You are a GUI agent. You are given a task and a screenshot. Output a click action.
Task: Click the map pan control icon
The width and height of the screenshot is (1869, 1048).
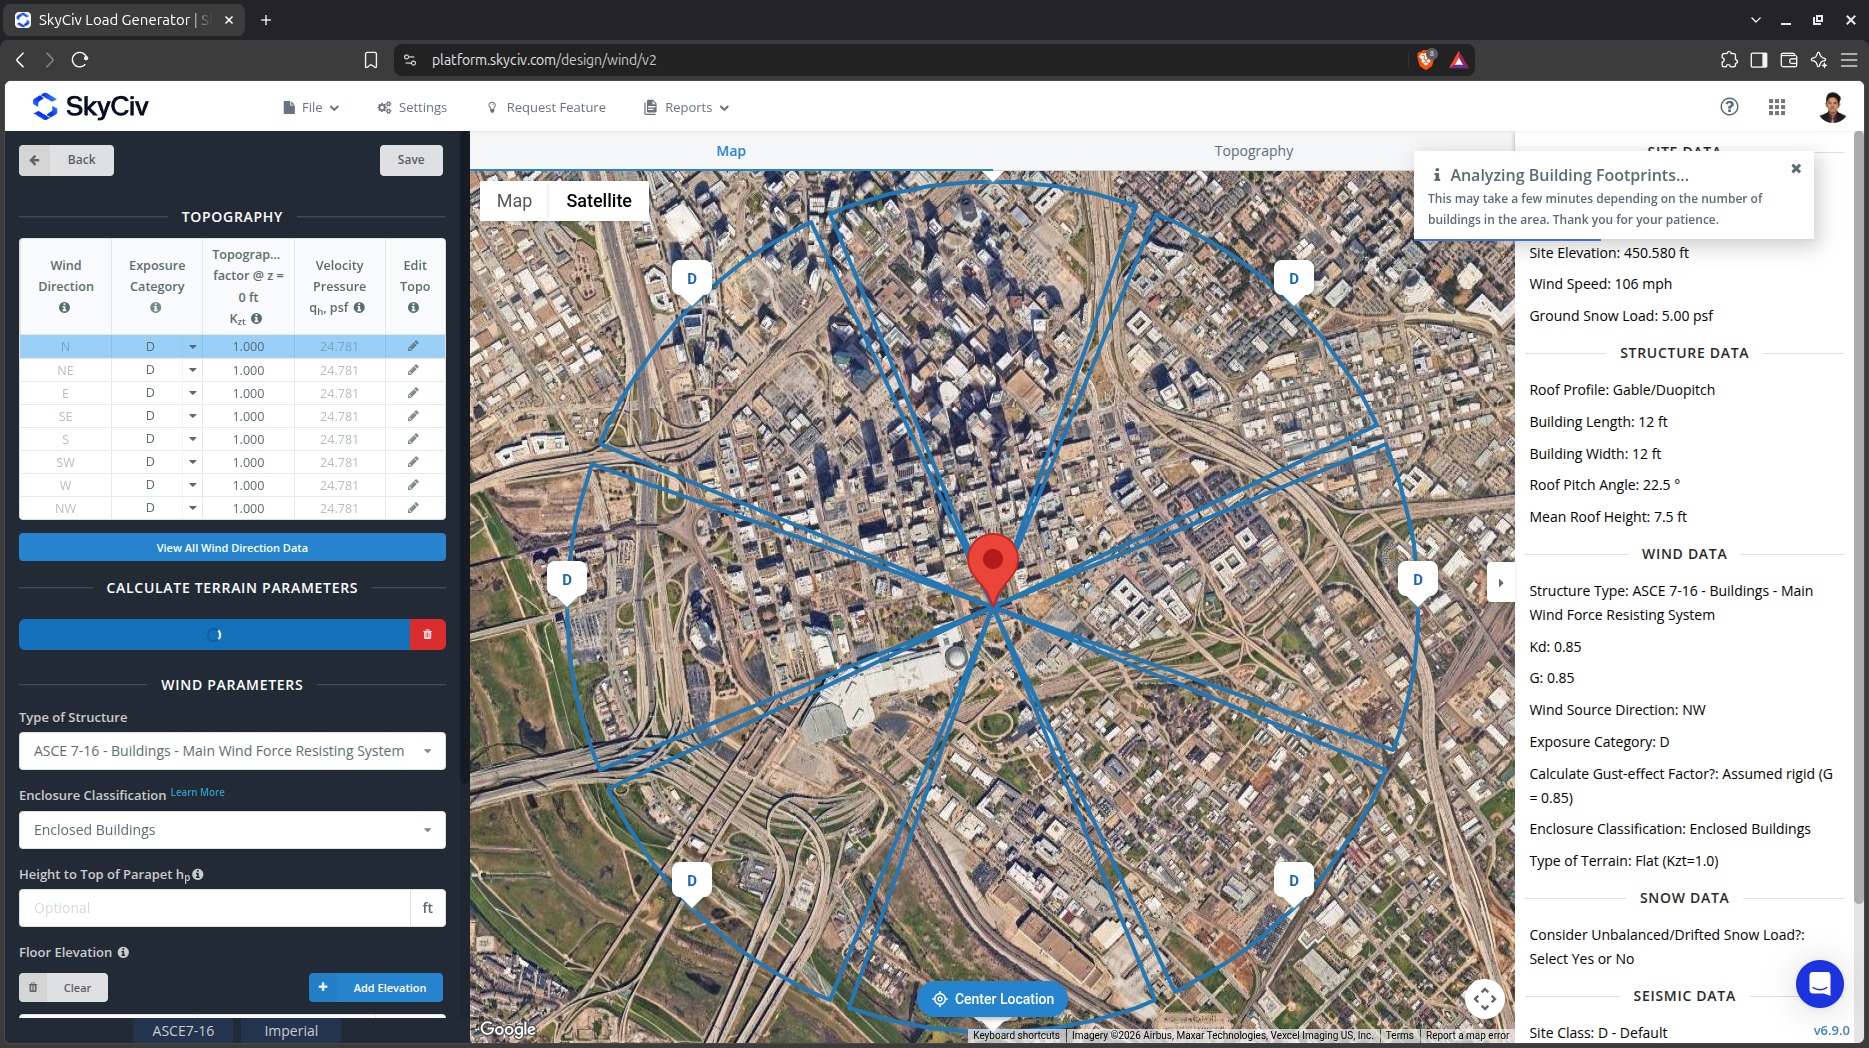coord(1485,998)
